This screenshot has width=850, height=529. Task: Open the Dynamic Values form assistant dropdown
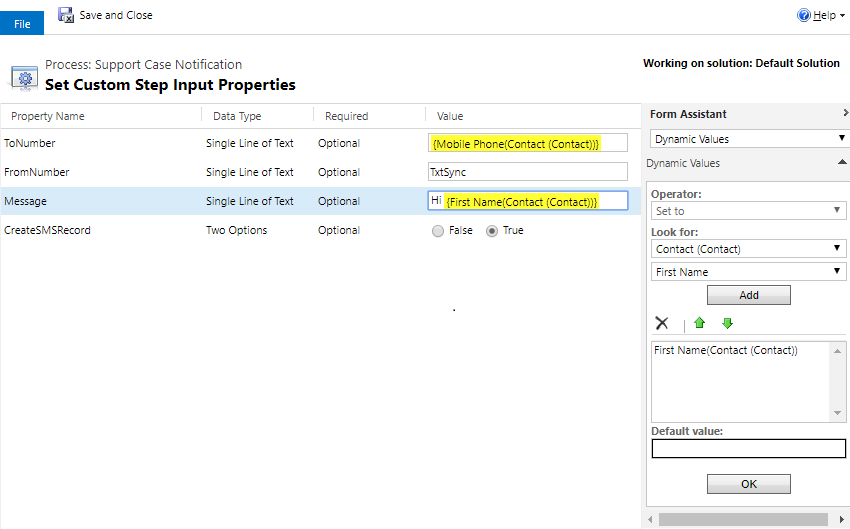click(748, 139)
